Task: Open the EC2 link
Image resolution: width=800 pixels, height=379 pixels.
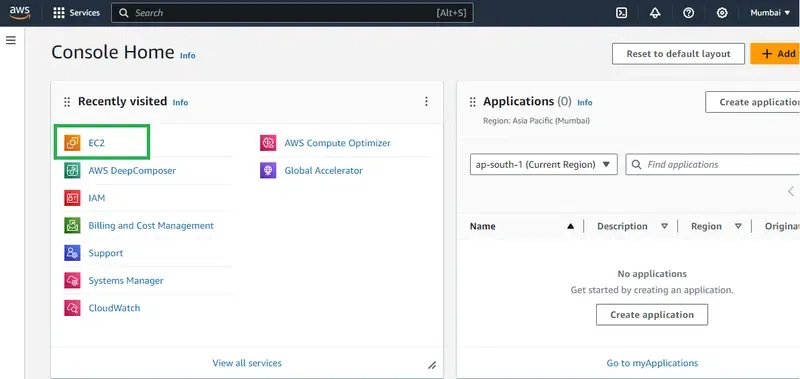Action: pyautogui.click(x=96, y=143)
